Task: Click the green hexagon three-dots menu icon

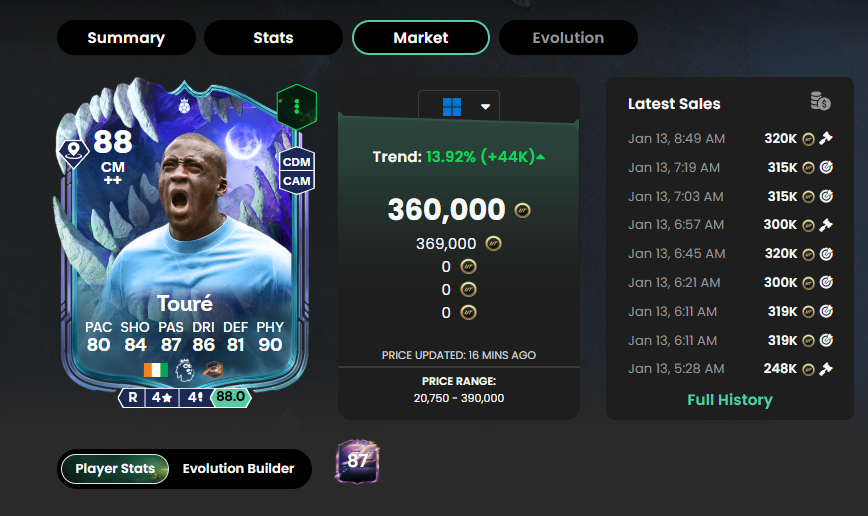Action: (297, 107)
